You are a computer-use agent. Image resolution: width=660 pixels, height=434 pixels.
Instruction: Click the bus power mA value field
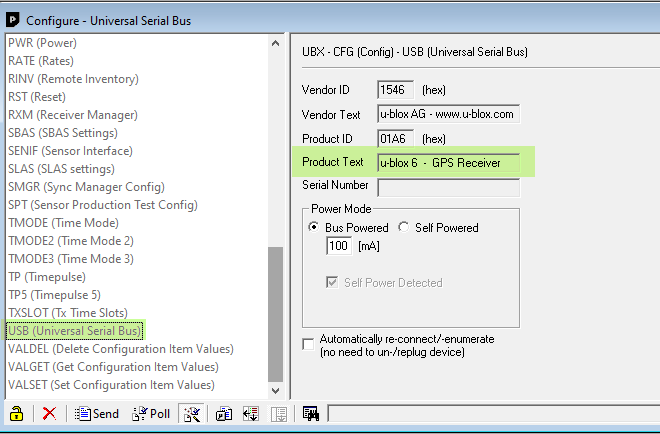pos(339,246)
